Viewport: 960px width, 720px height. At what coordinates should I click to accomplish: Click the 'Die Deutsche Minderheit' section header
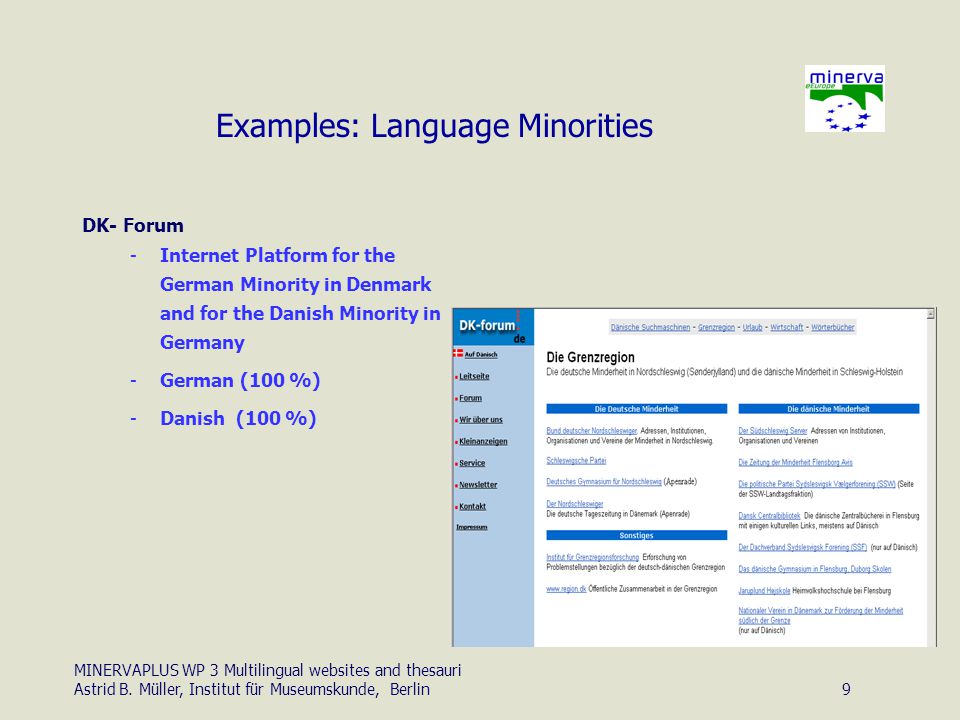pos(637,409)
